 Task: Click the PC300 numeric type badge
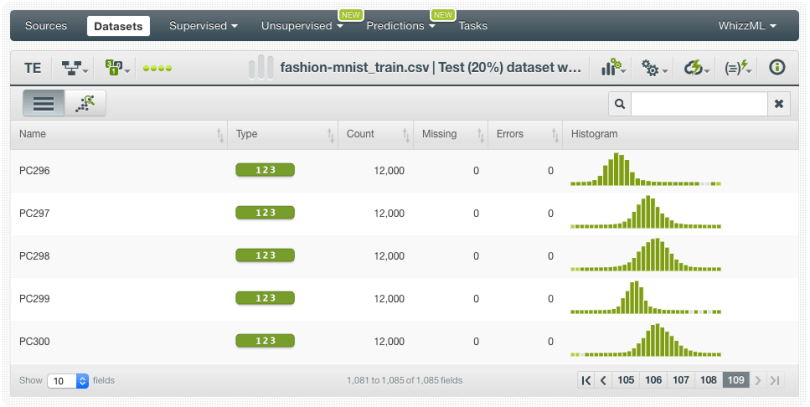[265, 341]
